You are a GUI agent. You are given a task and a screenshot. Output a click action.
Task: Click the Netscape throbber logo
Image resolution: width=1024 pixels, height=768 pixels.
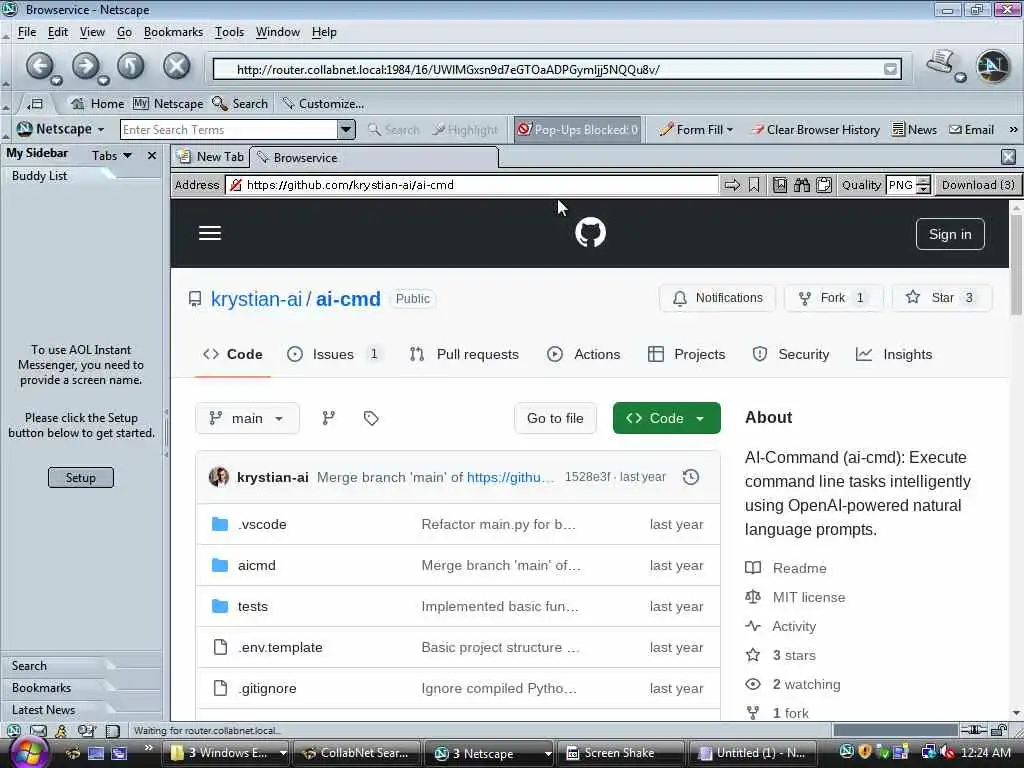pyautogui.click(x=993, y=66)
